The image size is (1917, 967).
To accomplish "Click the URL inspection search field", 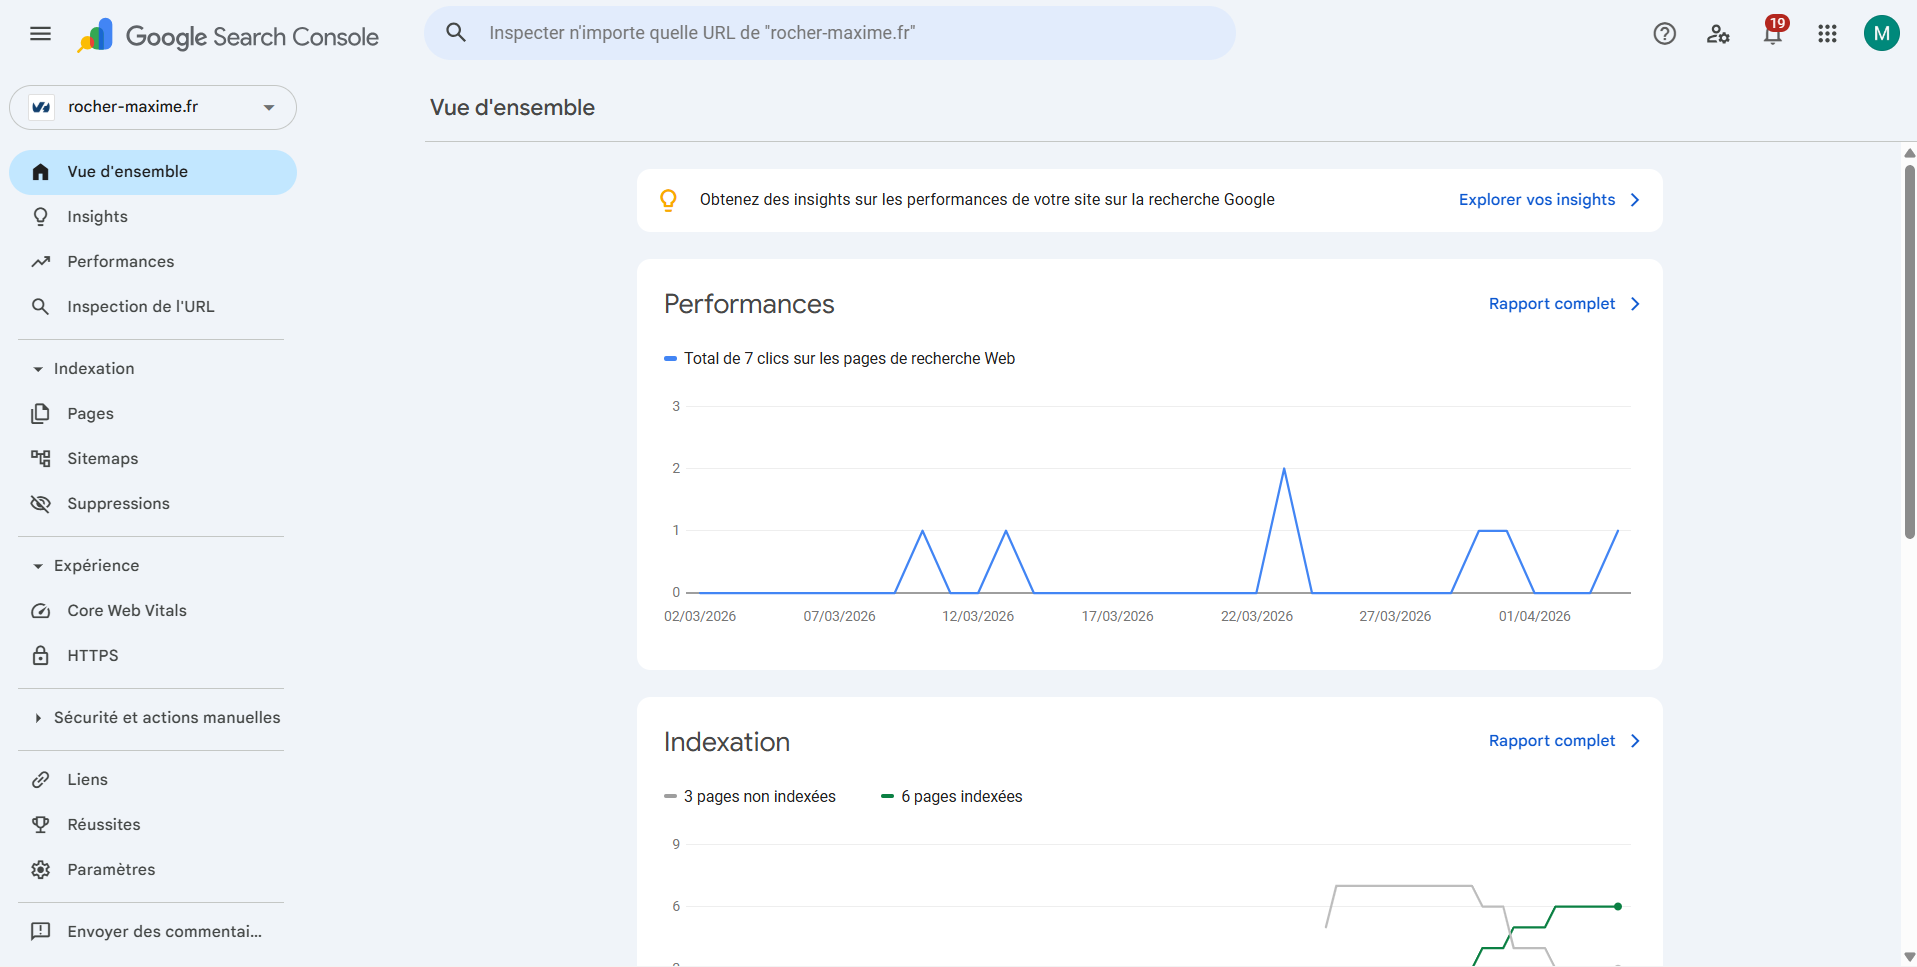I will pos(830,32).
